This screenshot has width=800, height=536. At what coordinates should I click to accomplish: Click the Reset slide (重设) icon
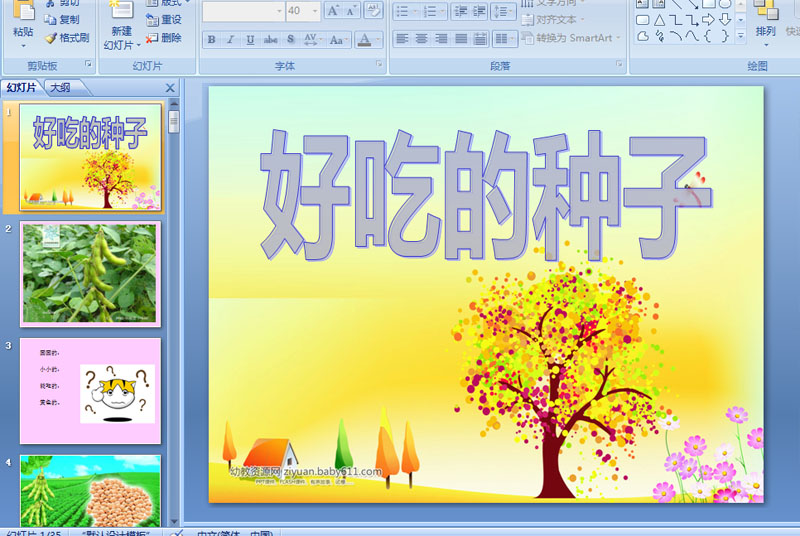[x=152, y=20]
